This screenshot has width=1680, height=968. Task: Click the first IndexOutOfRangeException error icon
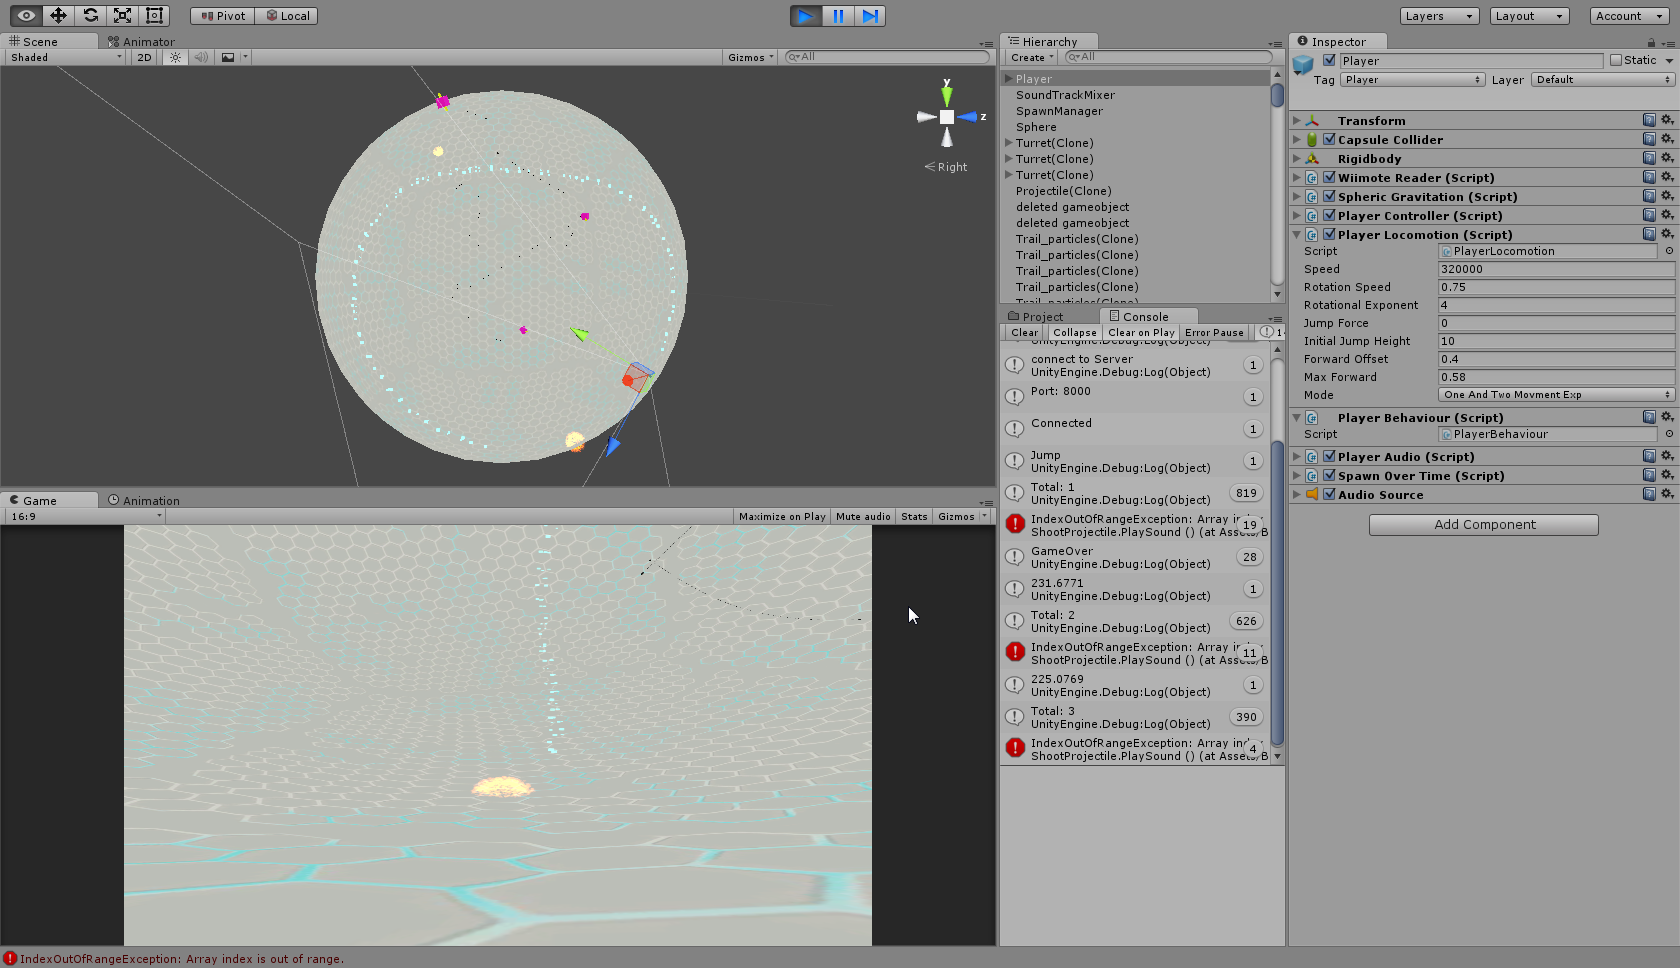click(1015, 523)
